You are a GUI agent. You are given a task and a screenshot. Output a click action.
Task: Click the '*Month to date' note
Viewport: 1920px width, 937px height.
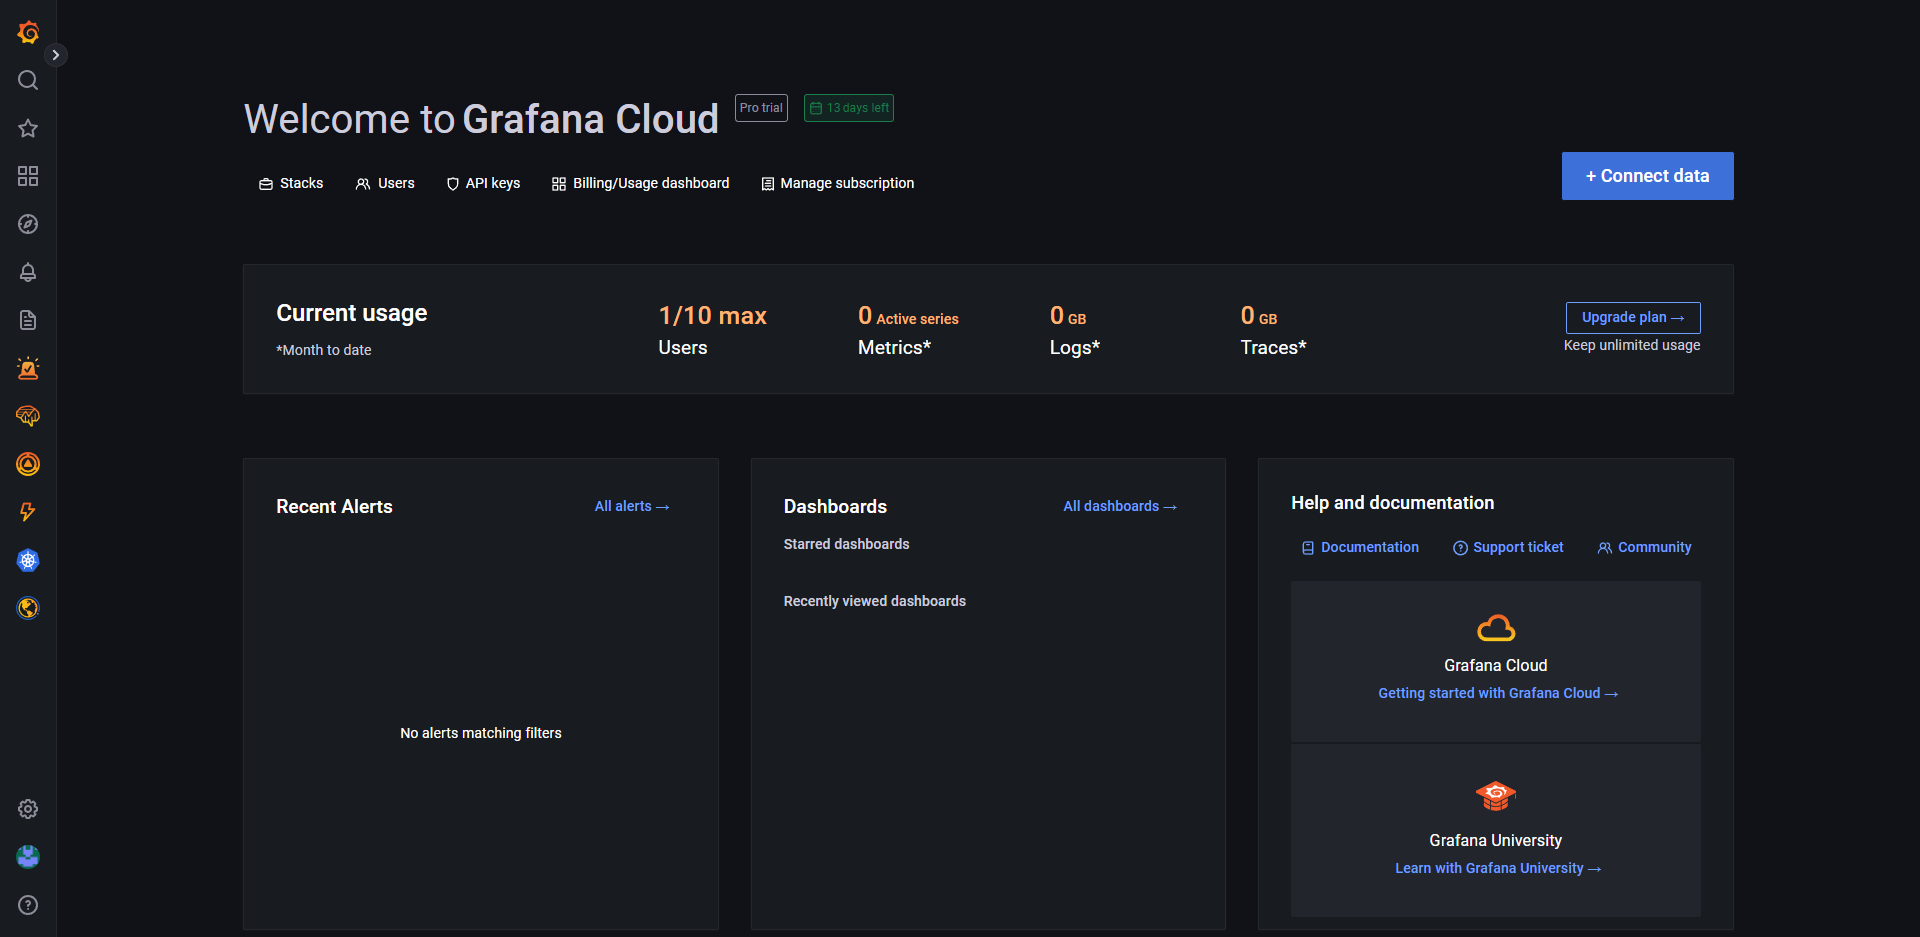324,350
